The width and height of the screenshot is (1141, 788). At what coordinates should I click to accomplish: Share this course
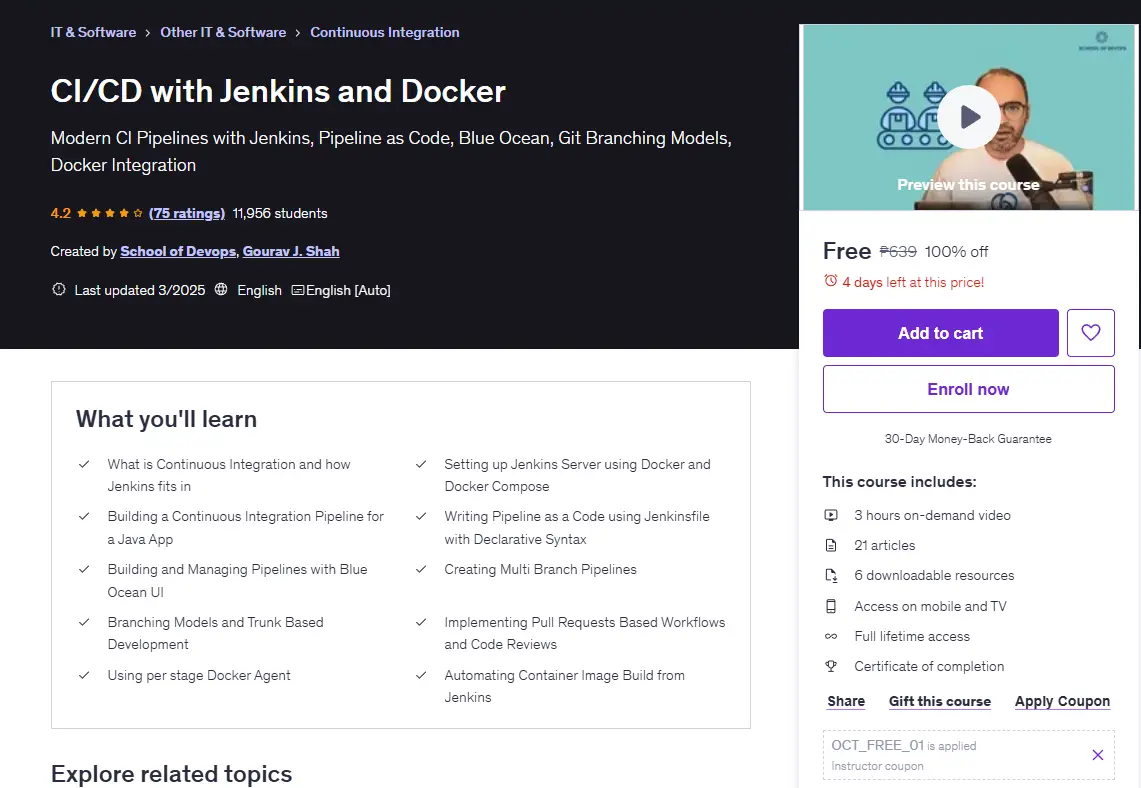[x=846, y=701]
